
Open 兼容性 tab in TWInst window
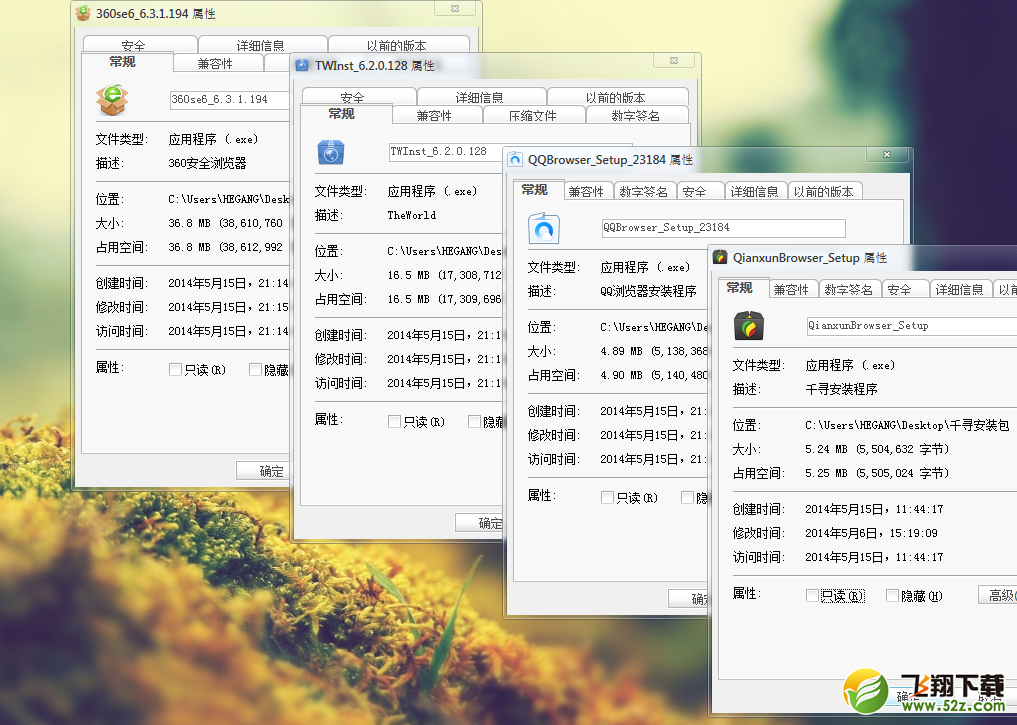coord(437,115)
